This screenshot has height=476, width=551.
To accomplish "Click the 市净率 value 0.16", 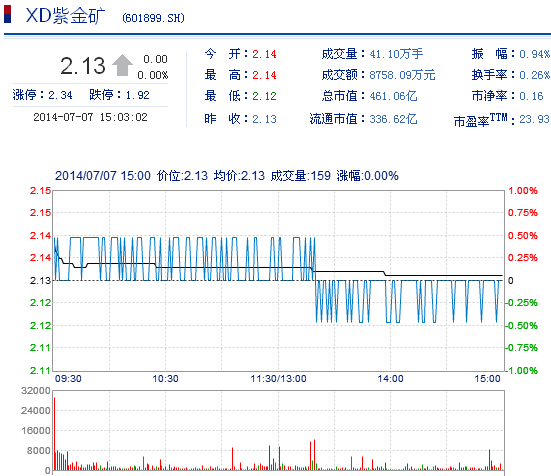I will [x=531, y=96].
